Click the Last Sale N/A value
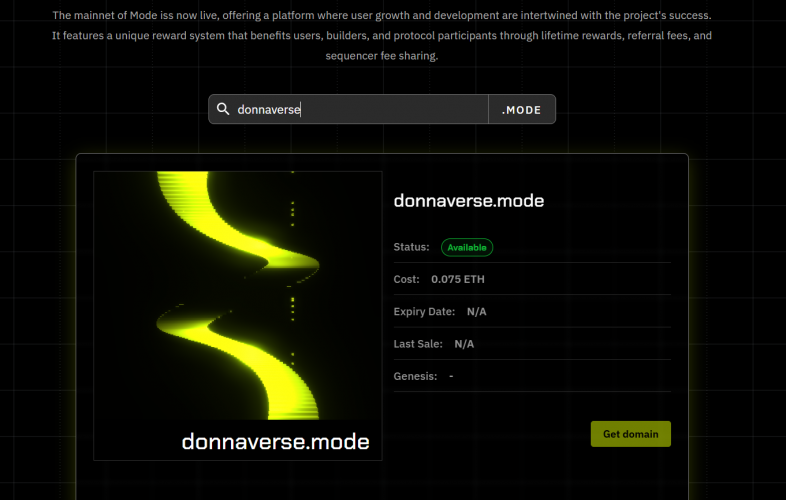 [464, 344]
